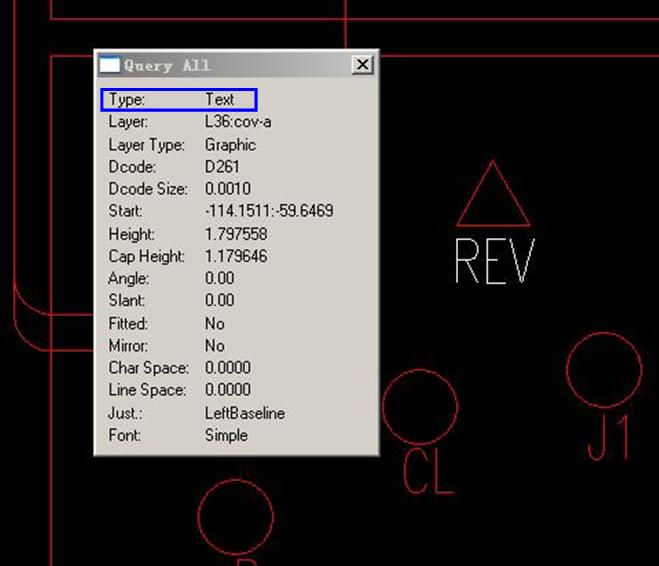Select the circle below the dialog

tap(235, 517)
